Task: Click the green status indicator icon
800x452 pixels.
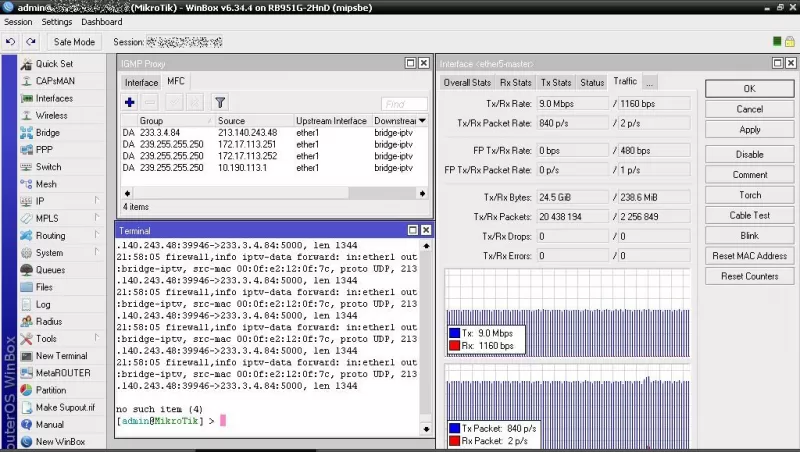Action: coord(777,41)
